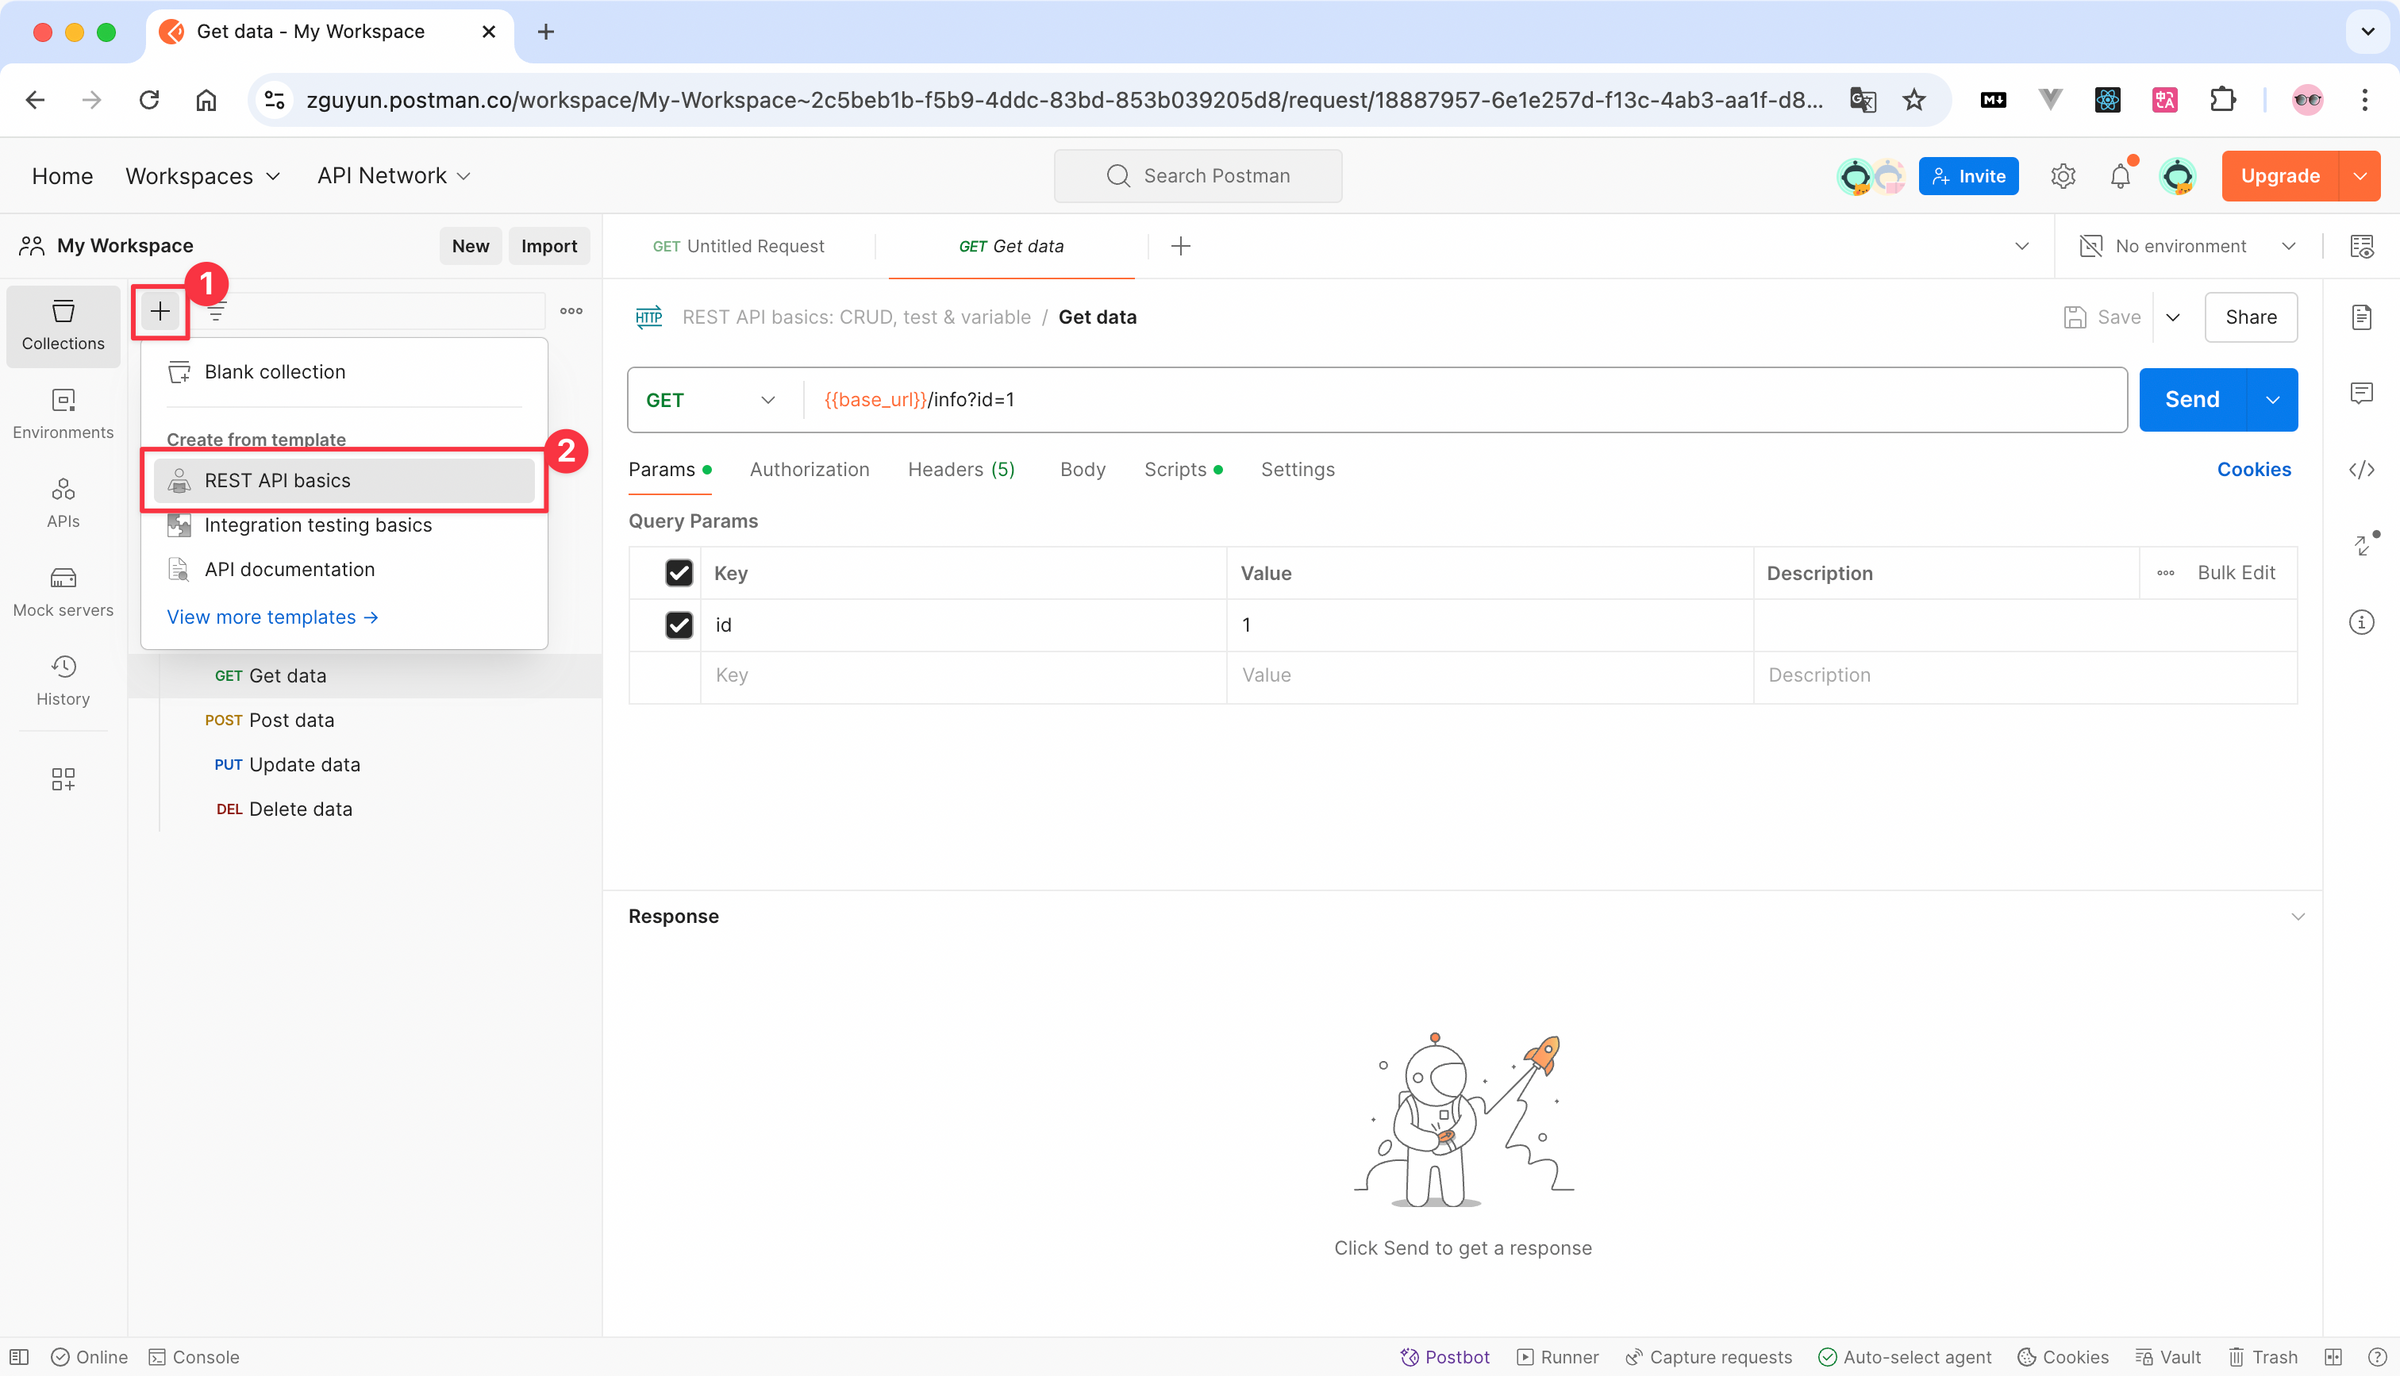The height and width of the screenshot is (1376, 2400).
Task: Open the request info icon in right sidebar
Action: [x=2361, y=622]
